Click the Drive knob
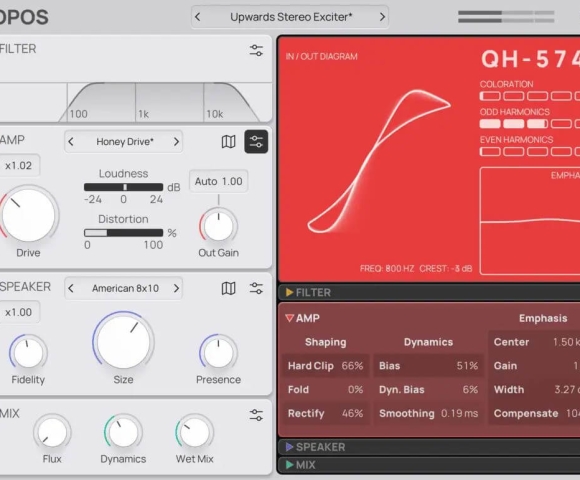580x480 pixels. click(28, 215)
